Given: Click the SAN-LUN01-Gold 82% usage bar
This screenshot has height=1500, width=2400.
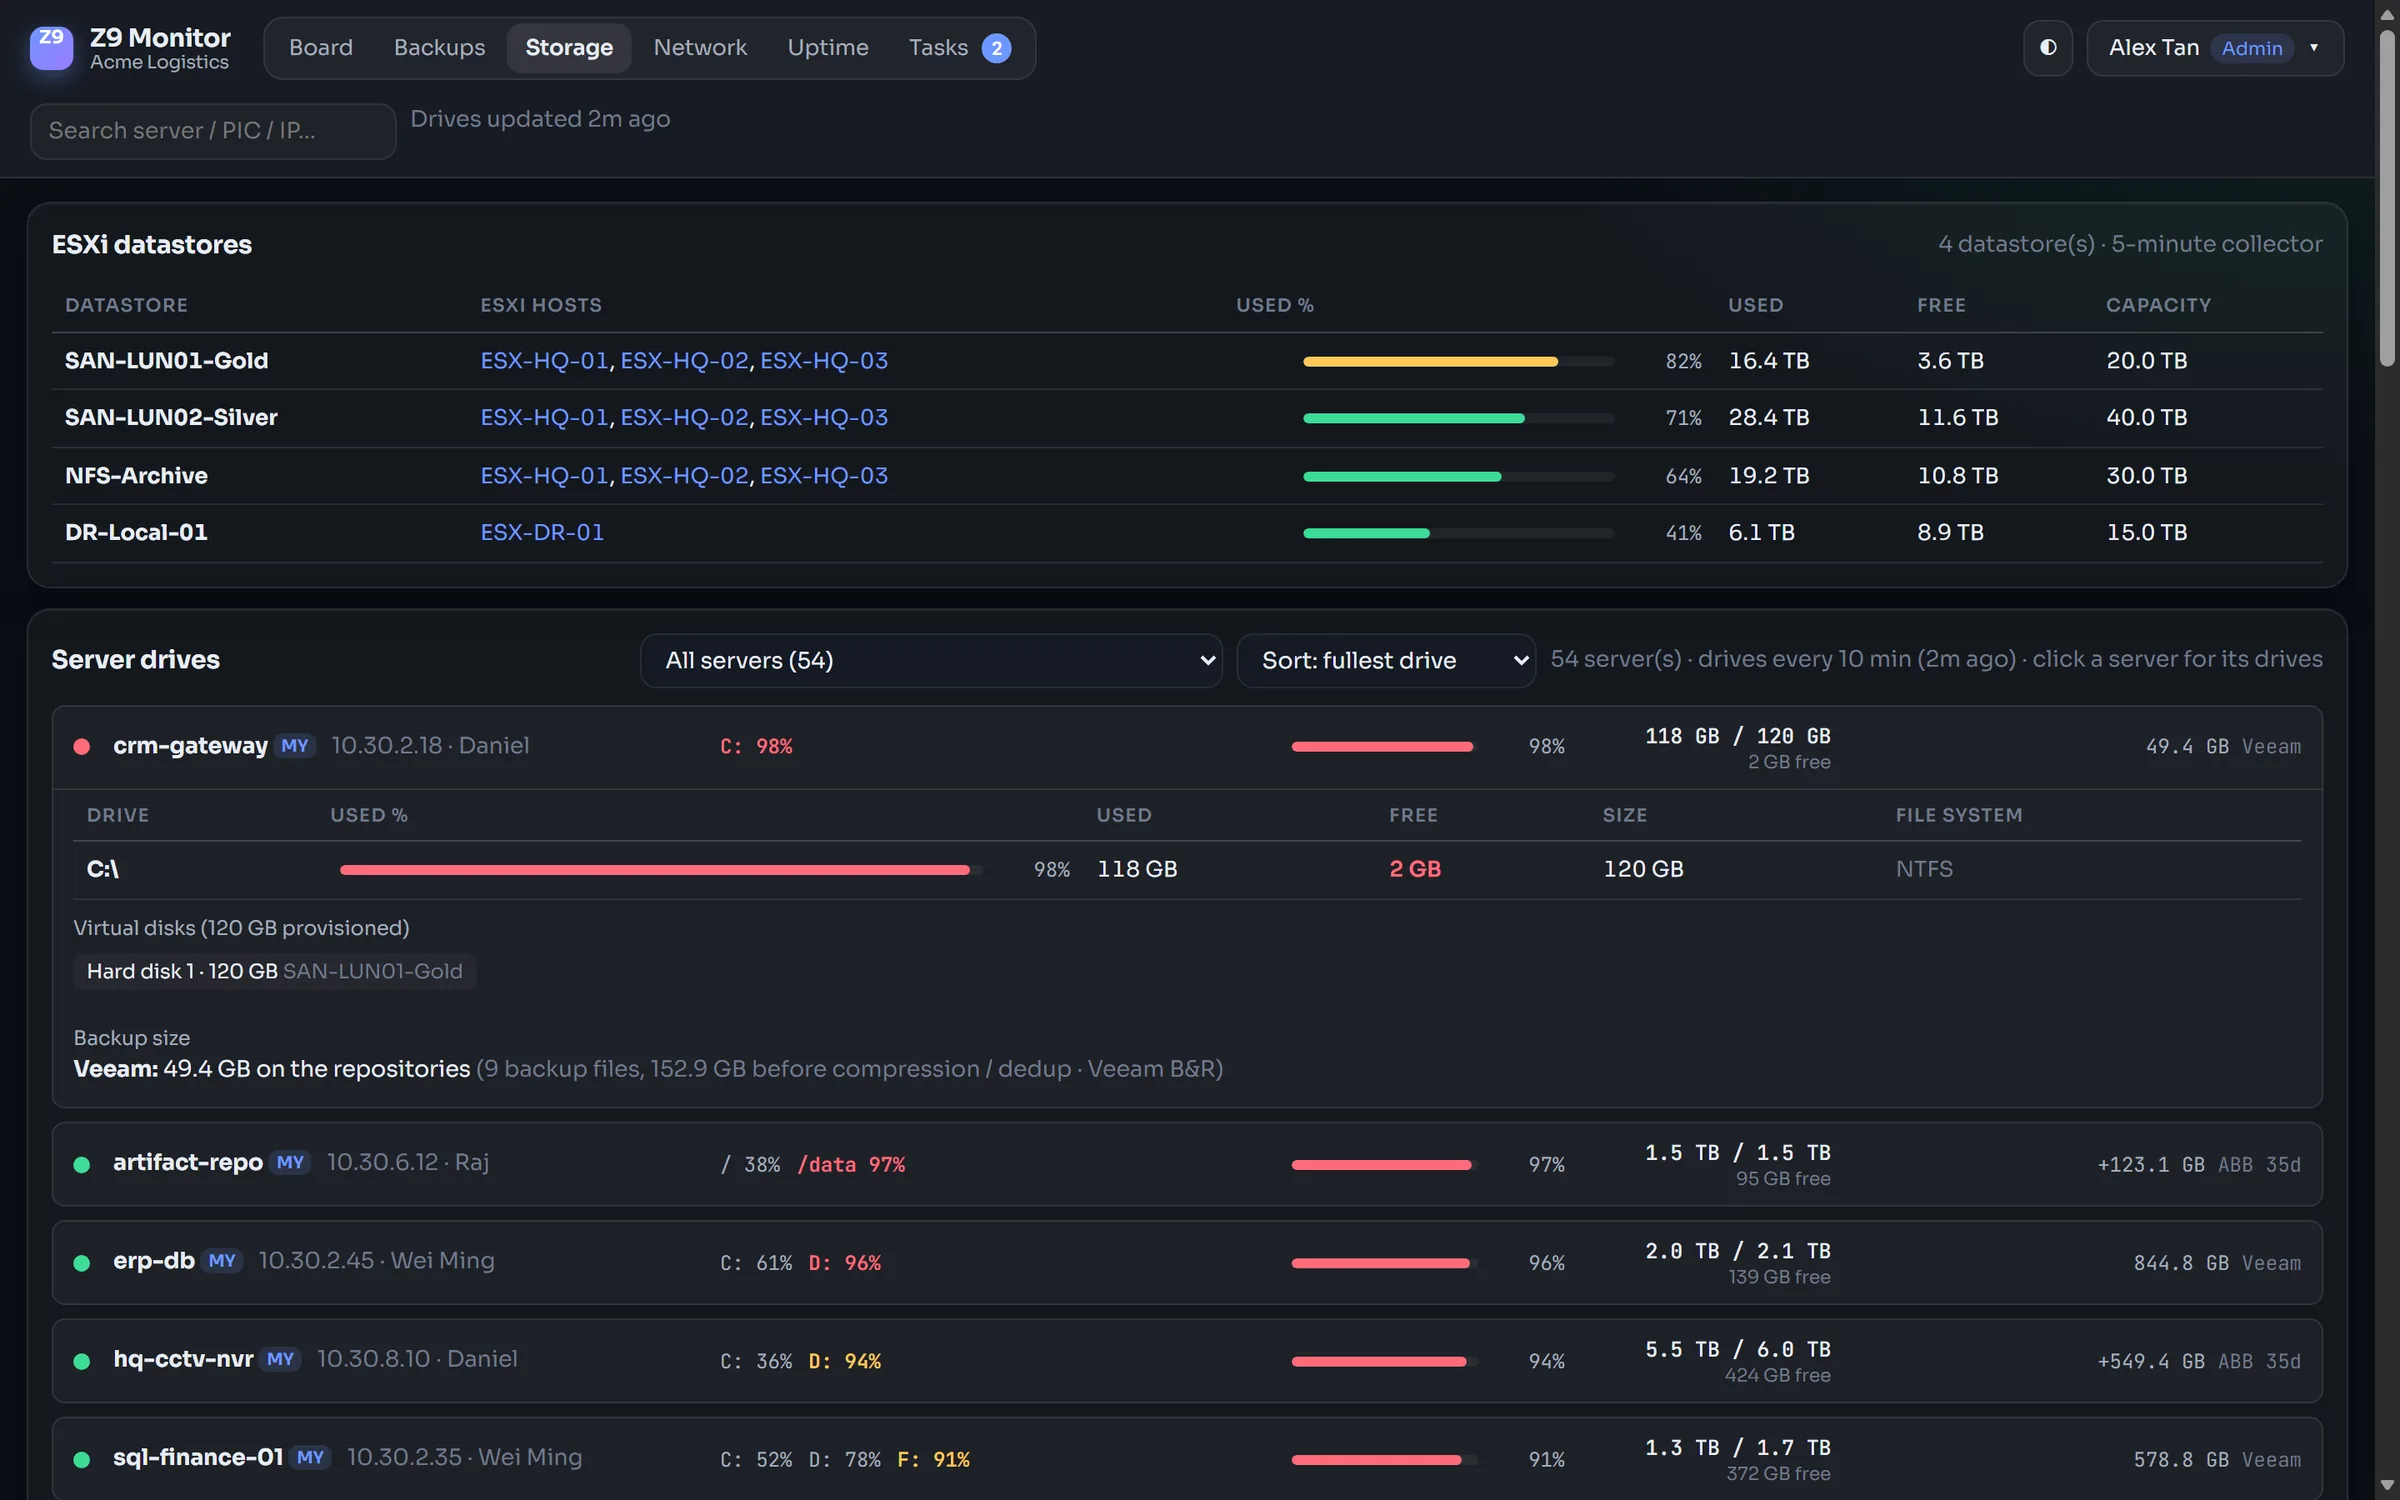Looking at the screenshot, I should tap(1458, 362).
